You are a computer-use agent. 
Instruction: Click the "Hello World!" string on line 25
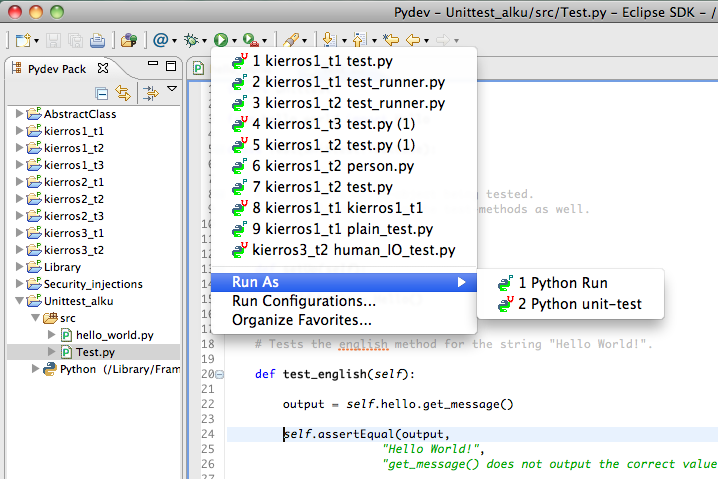click(x=431, y=449)
